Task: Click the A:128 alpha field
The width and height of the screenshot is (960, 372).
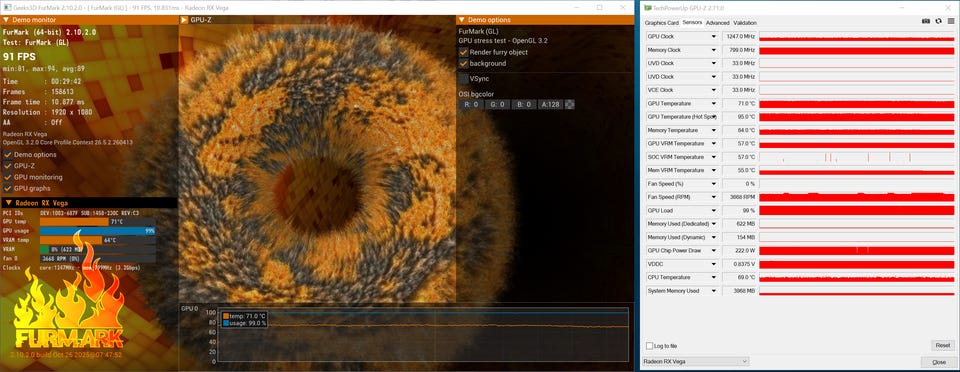Action: (550, 105)
